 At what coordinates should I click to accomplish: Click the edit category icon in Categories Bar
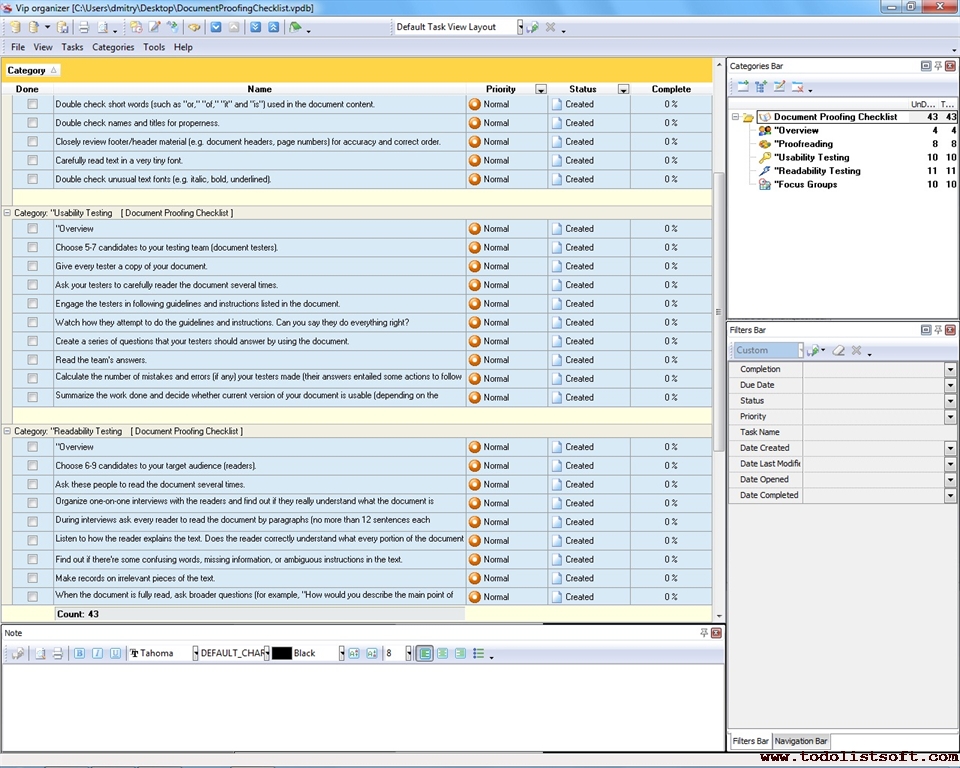coord(780,88)
